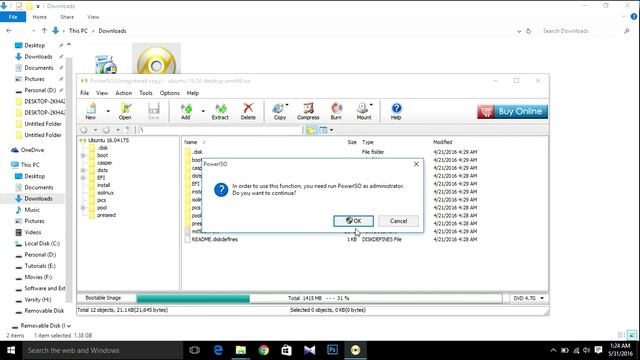Open Explorer's Home ribbon tab
The image size is (640, 360).
[40, 17]
